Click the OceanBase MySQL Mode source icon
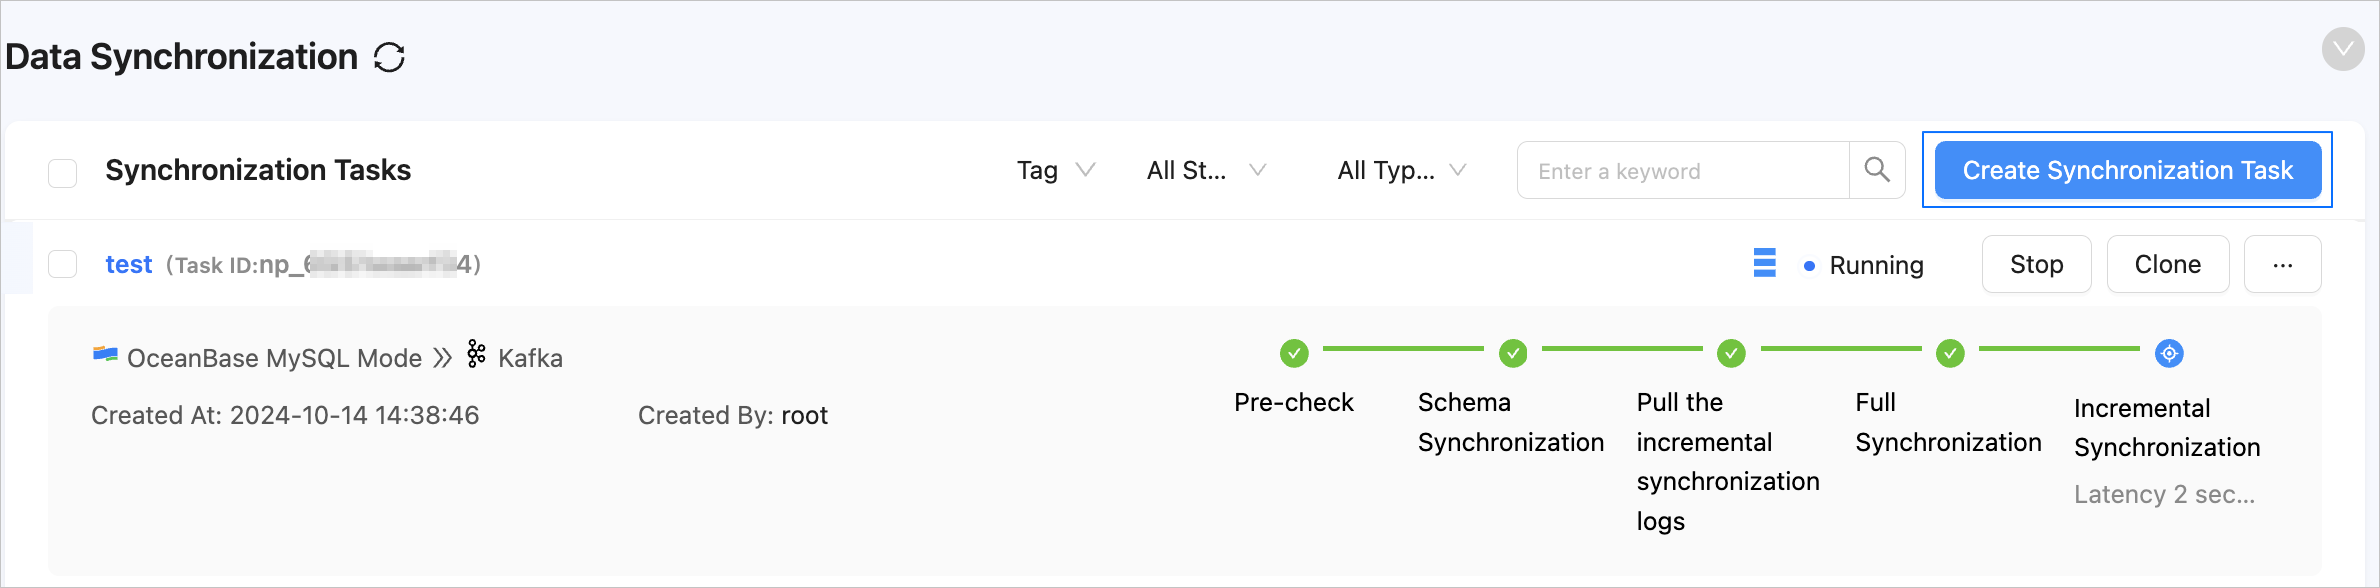Image resolution: width=2380 pixels, height=588 pixels. pos(105,354)
